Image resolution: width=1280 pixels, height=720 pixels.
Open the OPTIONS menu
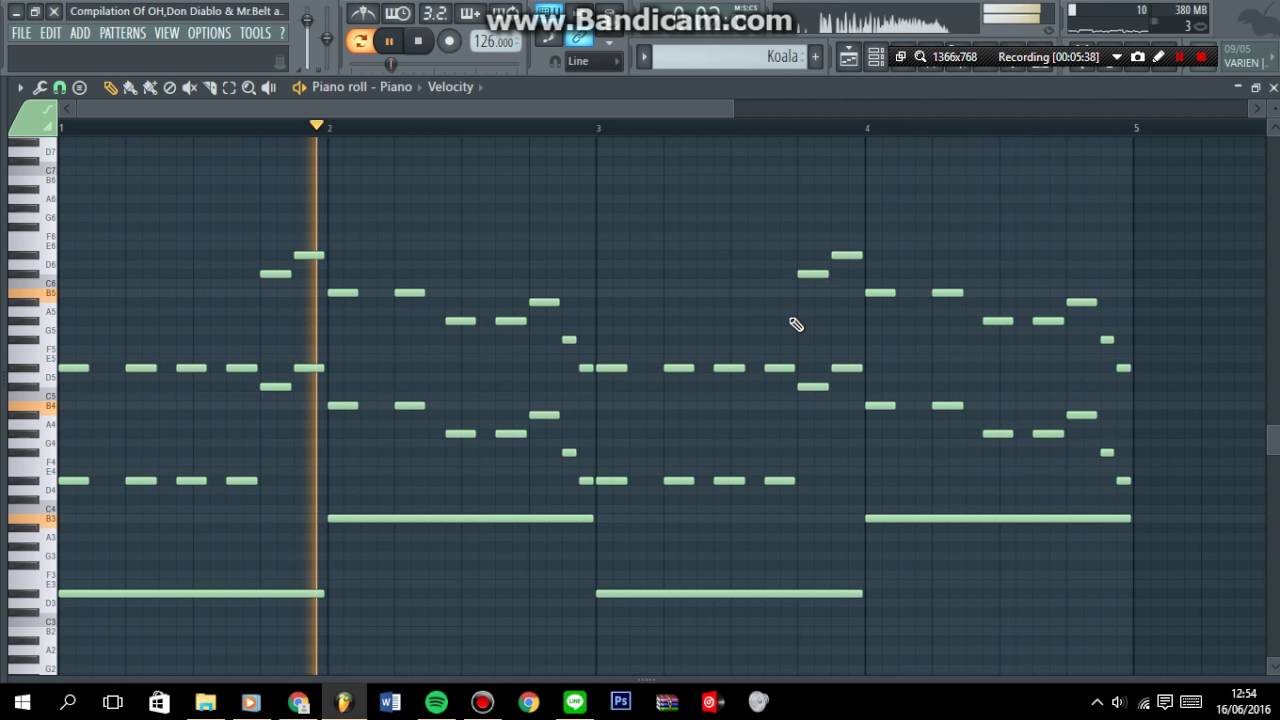(209, 33)
